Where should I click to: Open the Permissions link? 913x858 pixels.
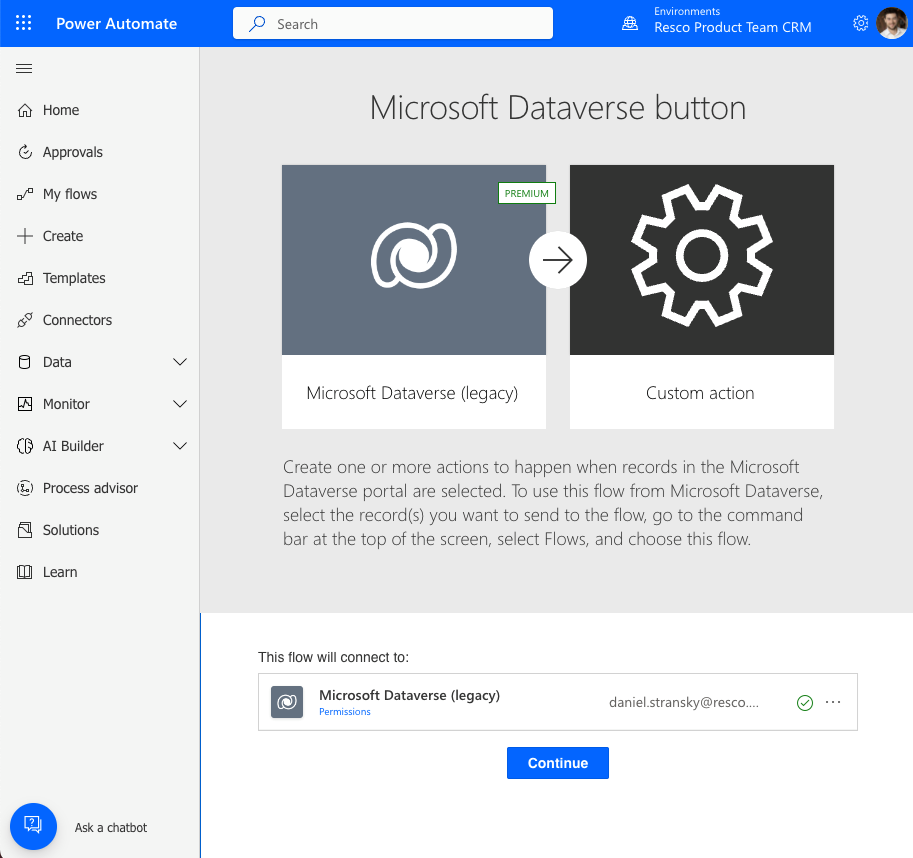point(345,712)
